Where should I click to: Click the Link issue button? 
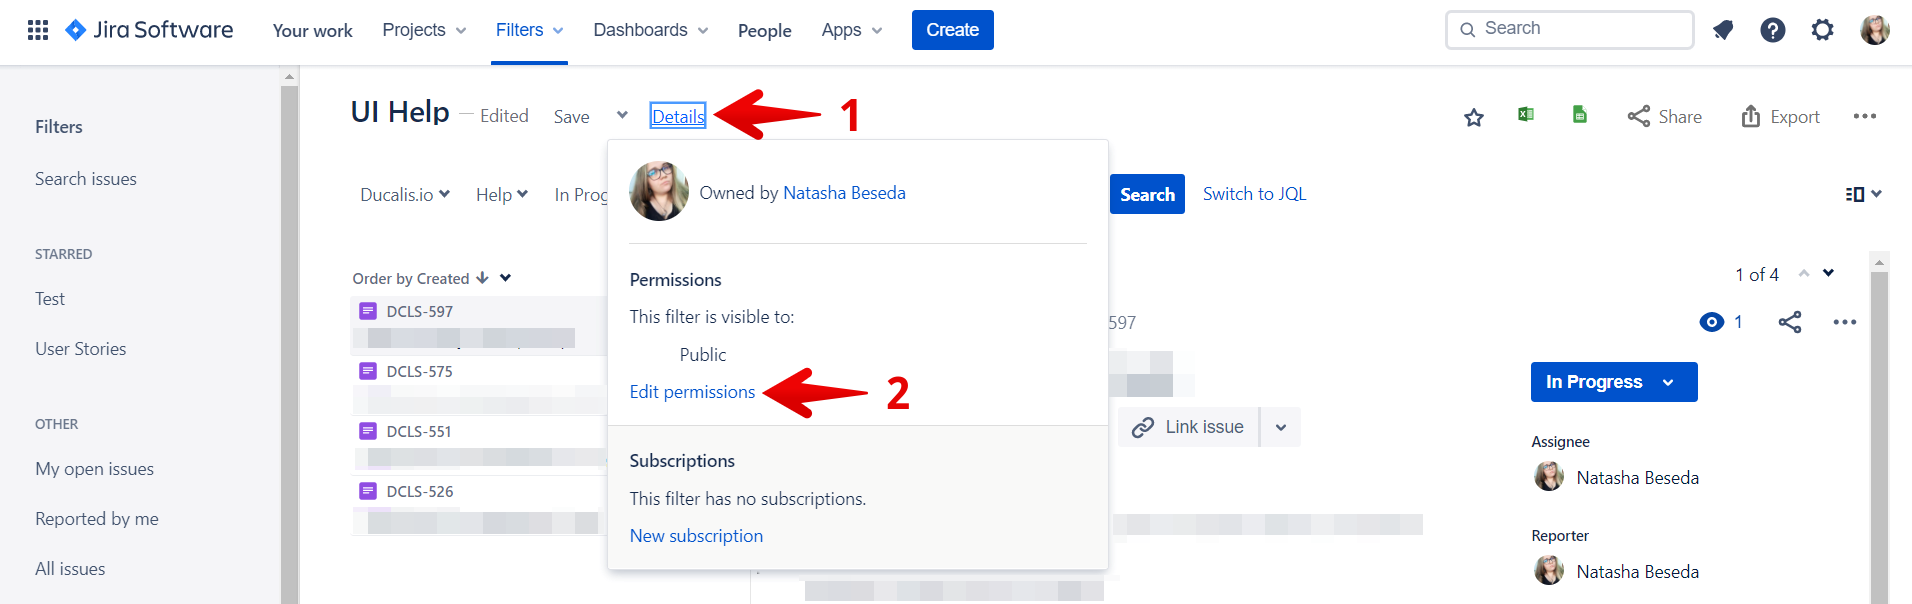click(1188, 427)
